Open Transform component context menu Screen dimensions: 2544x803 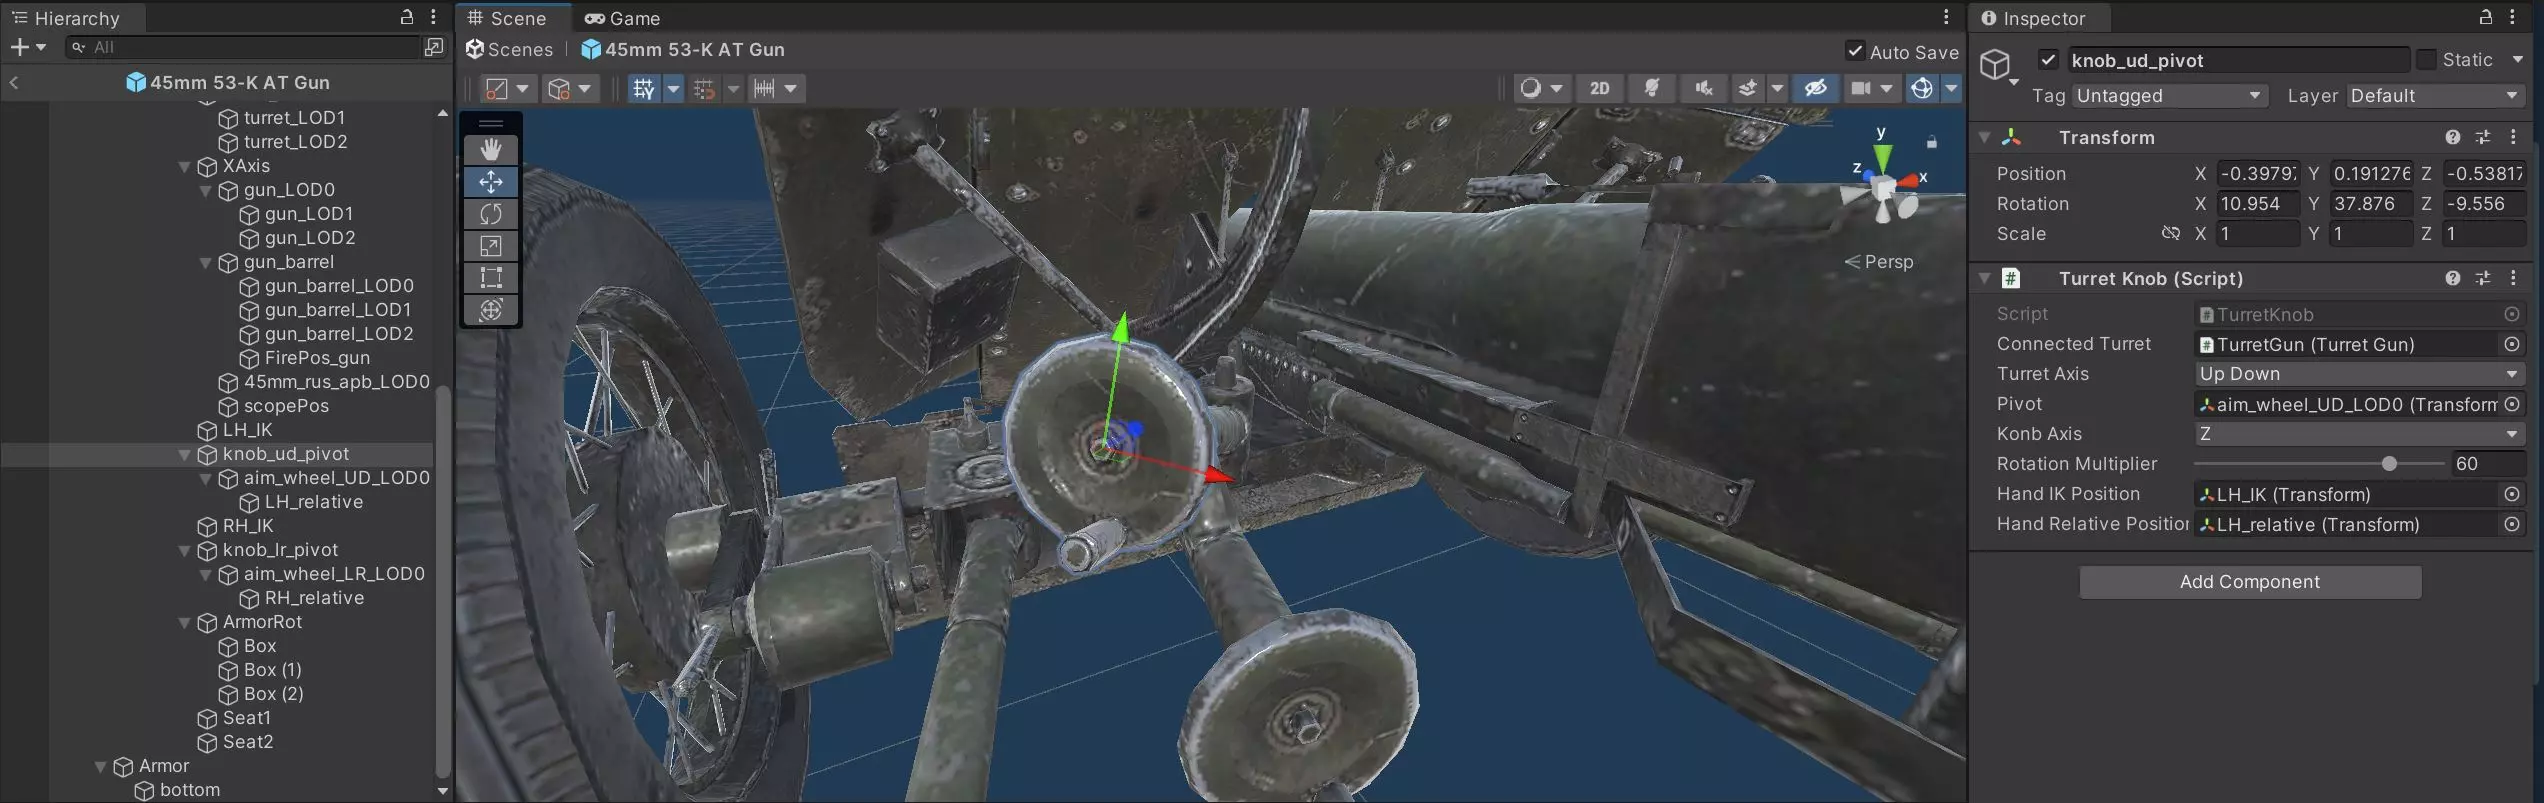[2514, 137]
